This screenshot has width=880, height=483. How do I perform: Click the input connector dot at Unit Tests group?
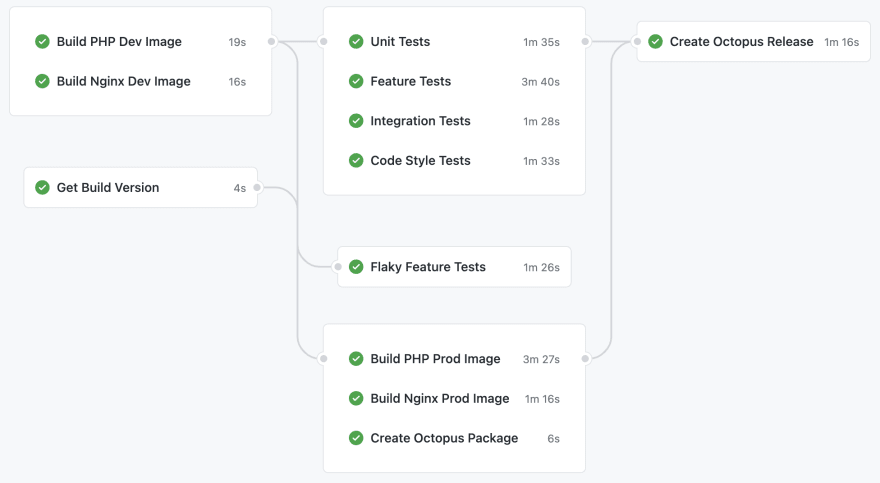tap(323, 42)
